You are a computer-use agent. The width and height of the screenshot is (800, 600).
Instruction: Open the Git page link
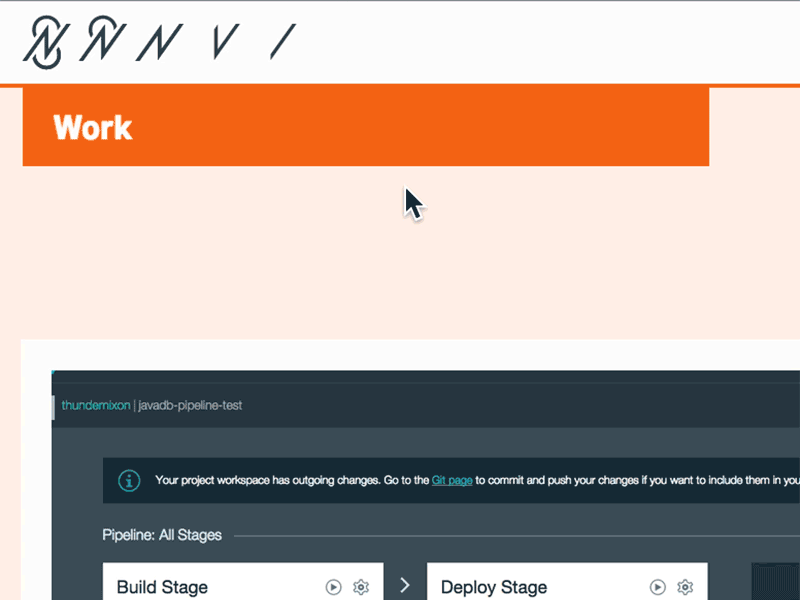451,480
